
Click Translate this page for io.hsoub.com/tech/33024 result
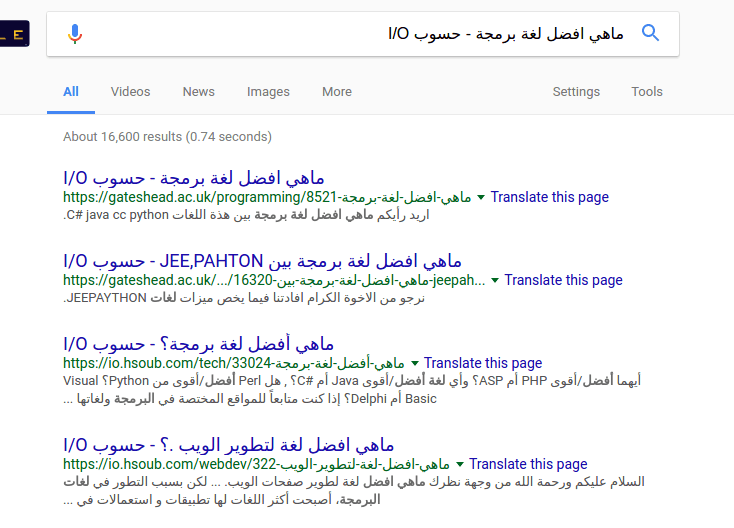483,363
